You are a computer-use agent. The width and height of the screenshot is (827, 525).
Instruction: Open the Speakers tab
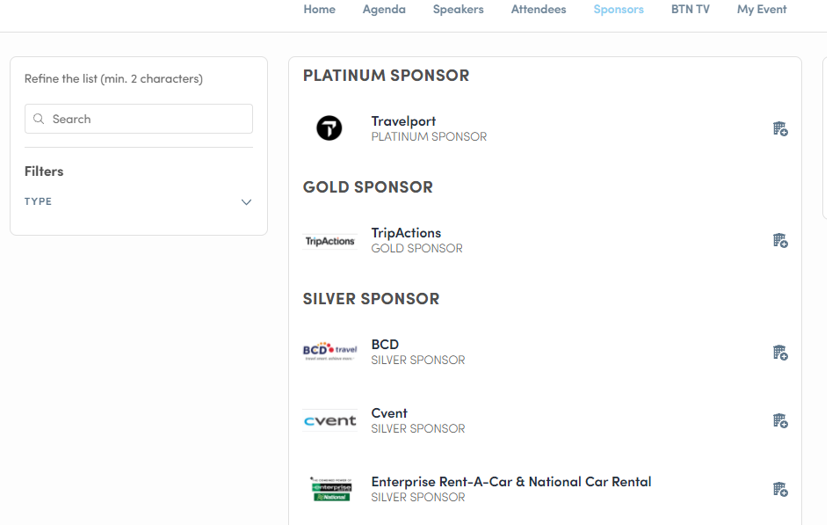tap(458, 9)
